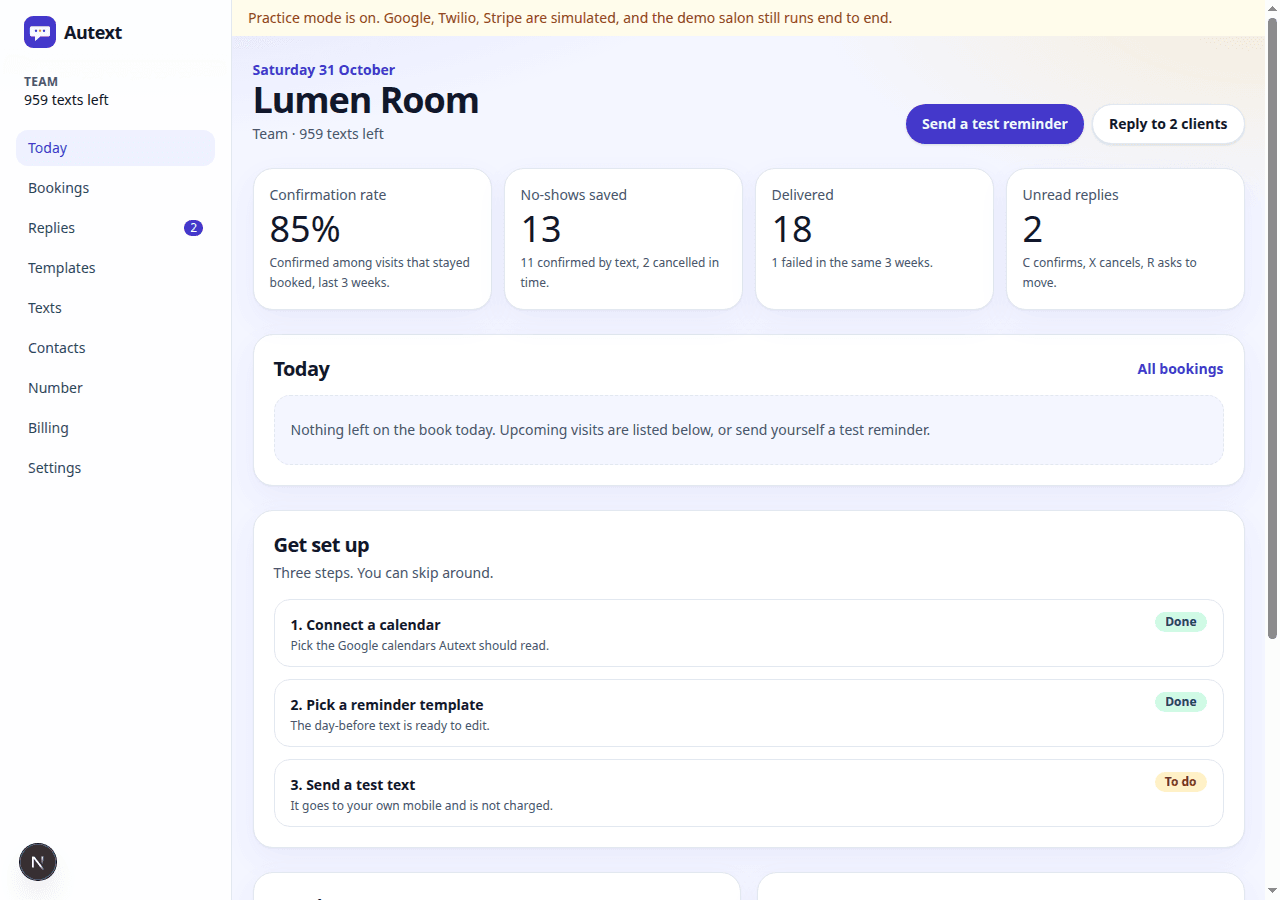Go to Billing in the sidebar
The width and height of the screenshot is (1280, 900).
pos(115,428)
